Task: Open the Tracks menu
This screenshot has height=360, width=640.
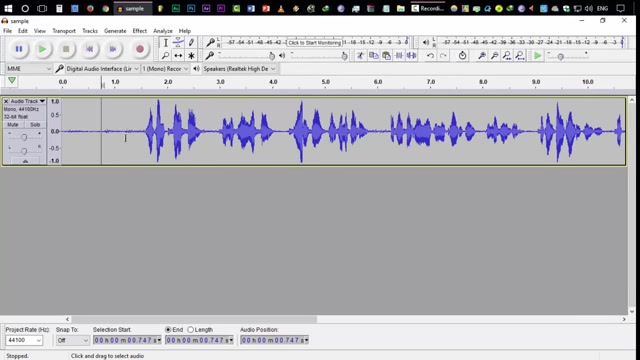Action: [x=90, y=31]
